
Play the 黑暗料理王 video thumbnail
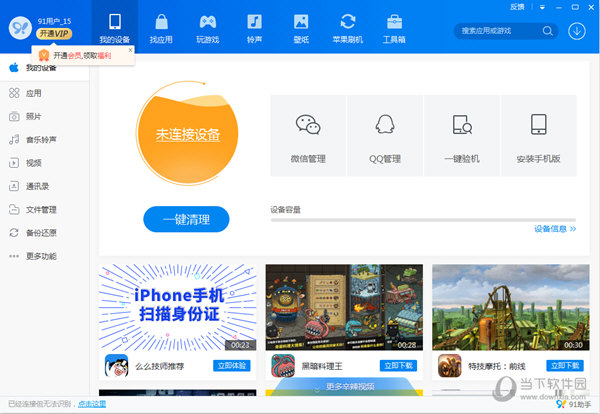(344, 307)
